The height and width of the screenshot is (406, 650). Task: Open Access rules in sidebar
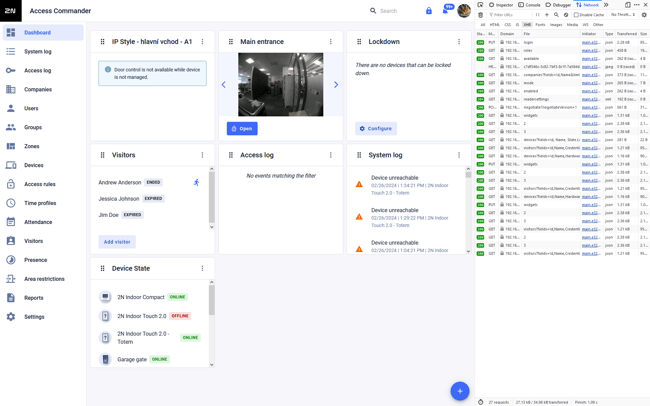tap(43, 184)
